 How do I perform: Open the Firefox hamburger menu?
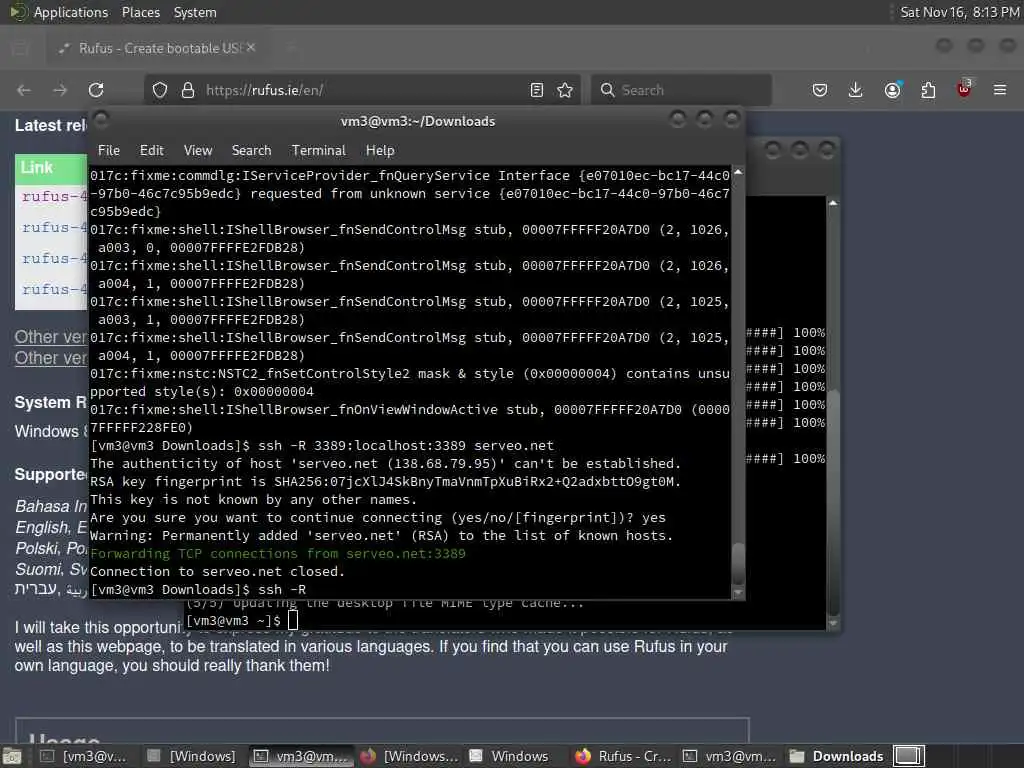(x=1000, y=90)
